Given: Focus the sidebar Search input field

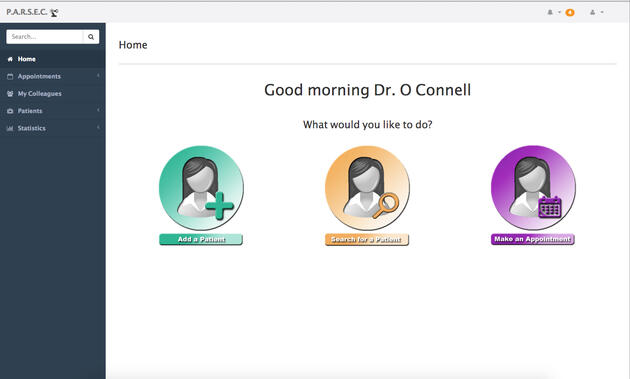Looking at the screenshot, I should [45, 37].
